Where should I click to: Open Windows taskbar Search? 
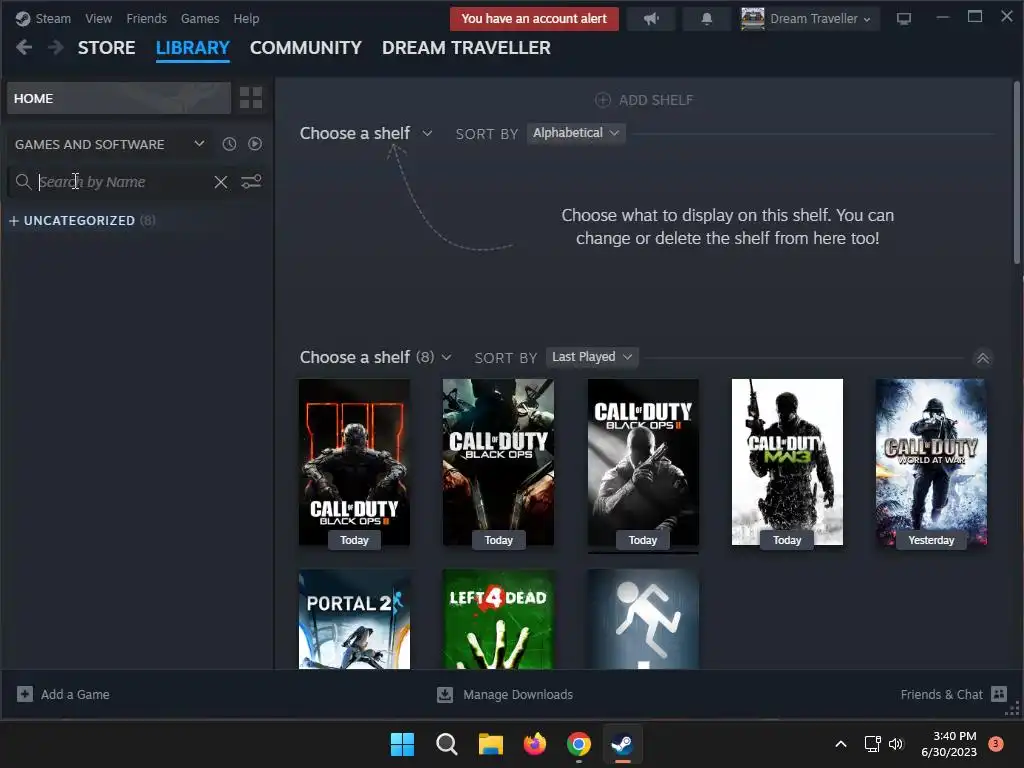coord(447,744)
